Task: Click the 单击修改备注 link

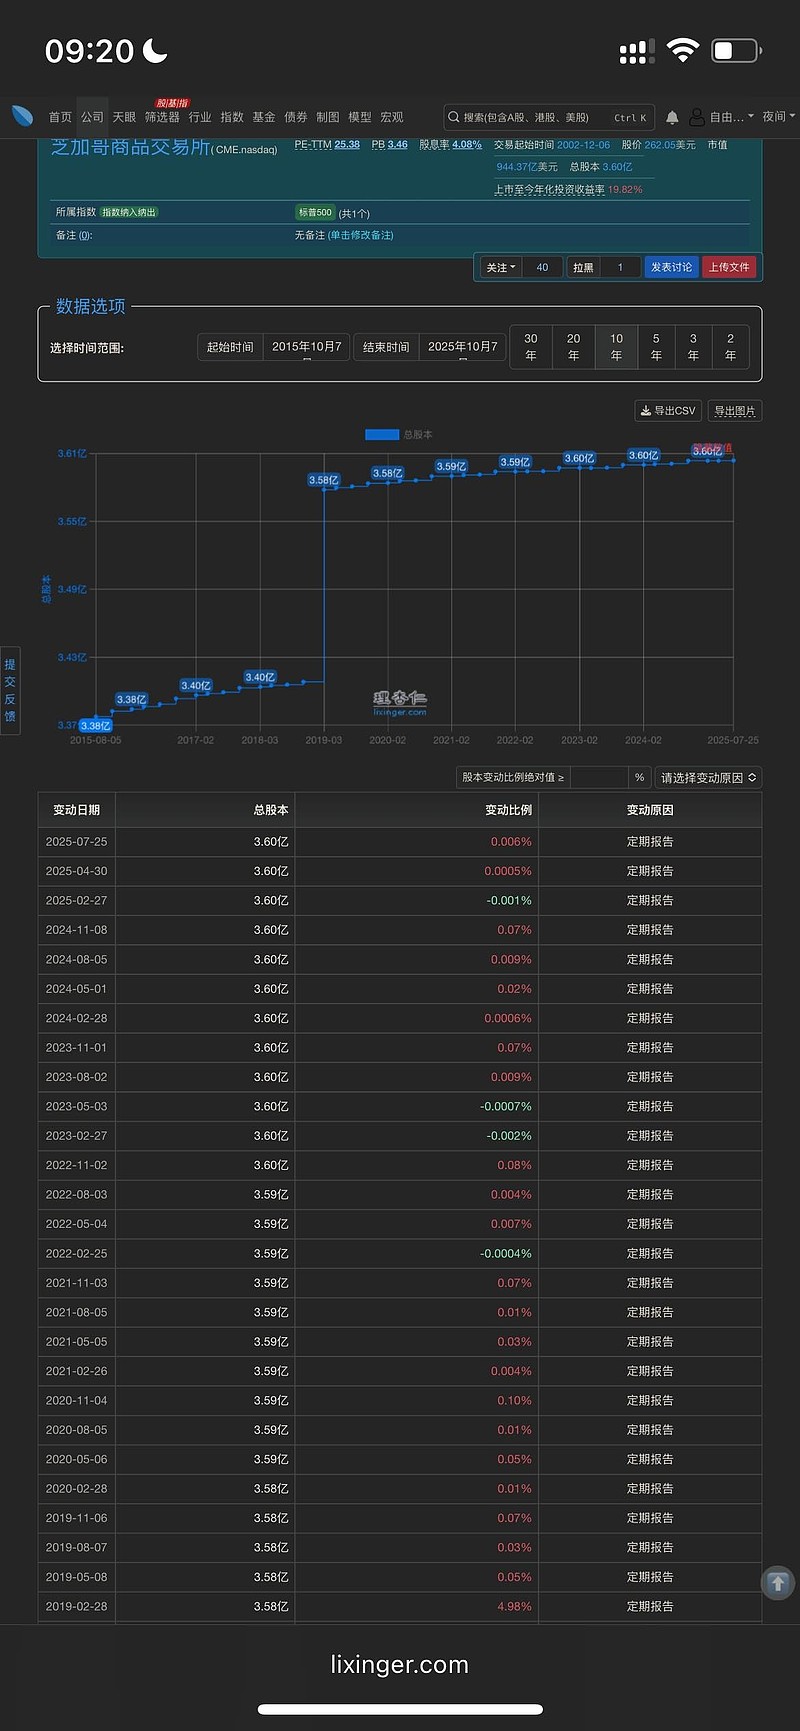Action: [x=360, y=235]
